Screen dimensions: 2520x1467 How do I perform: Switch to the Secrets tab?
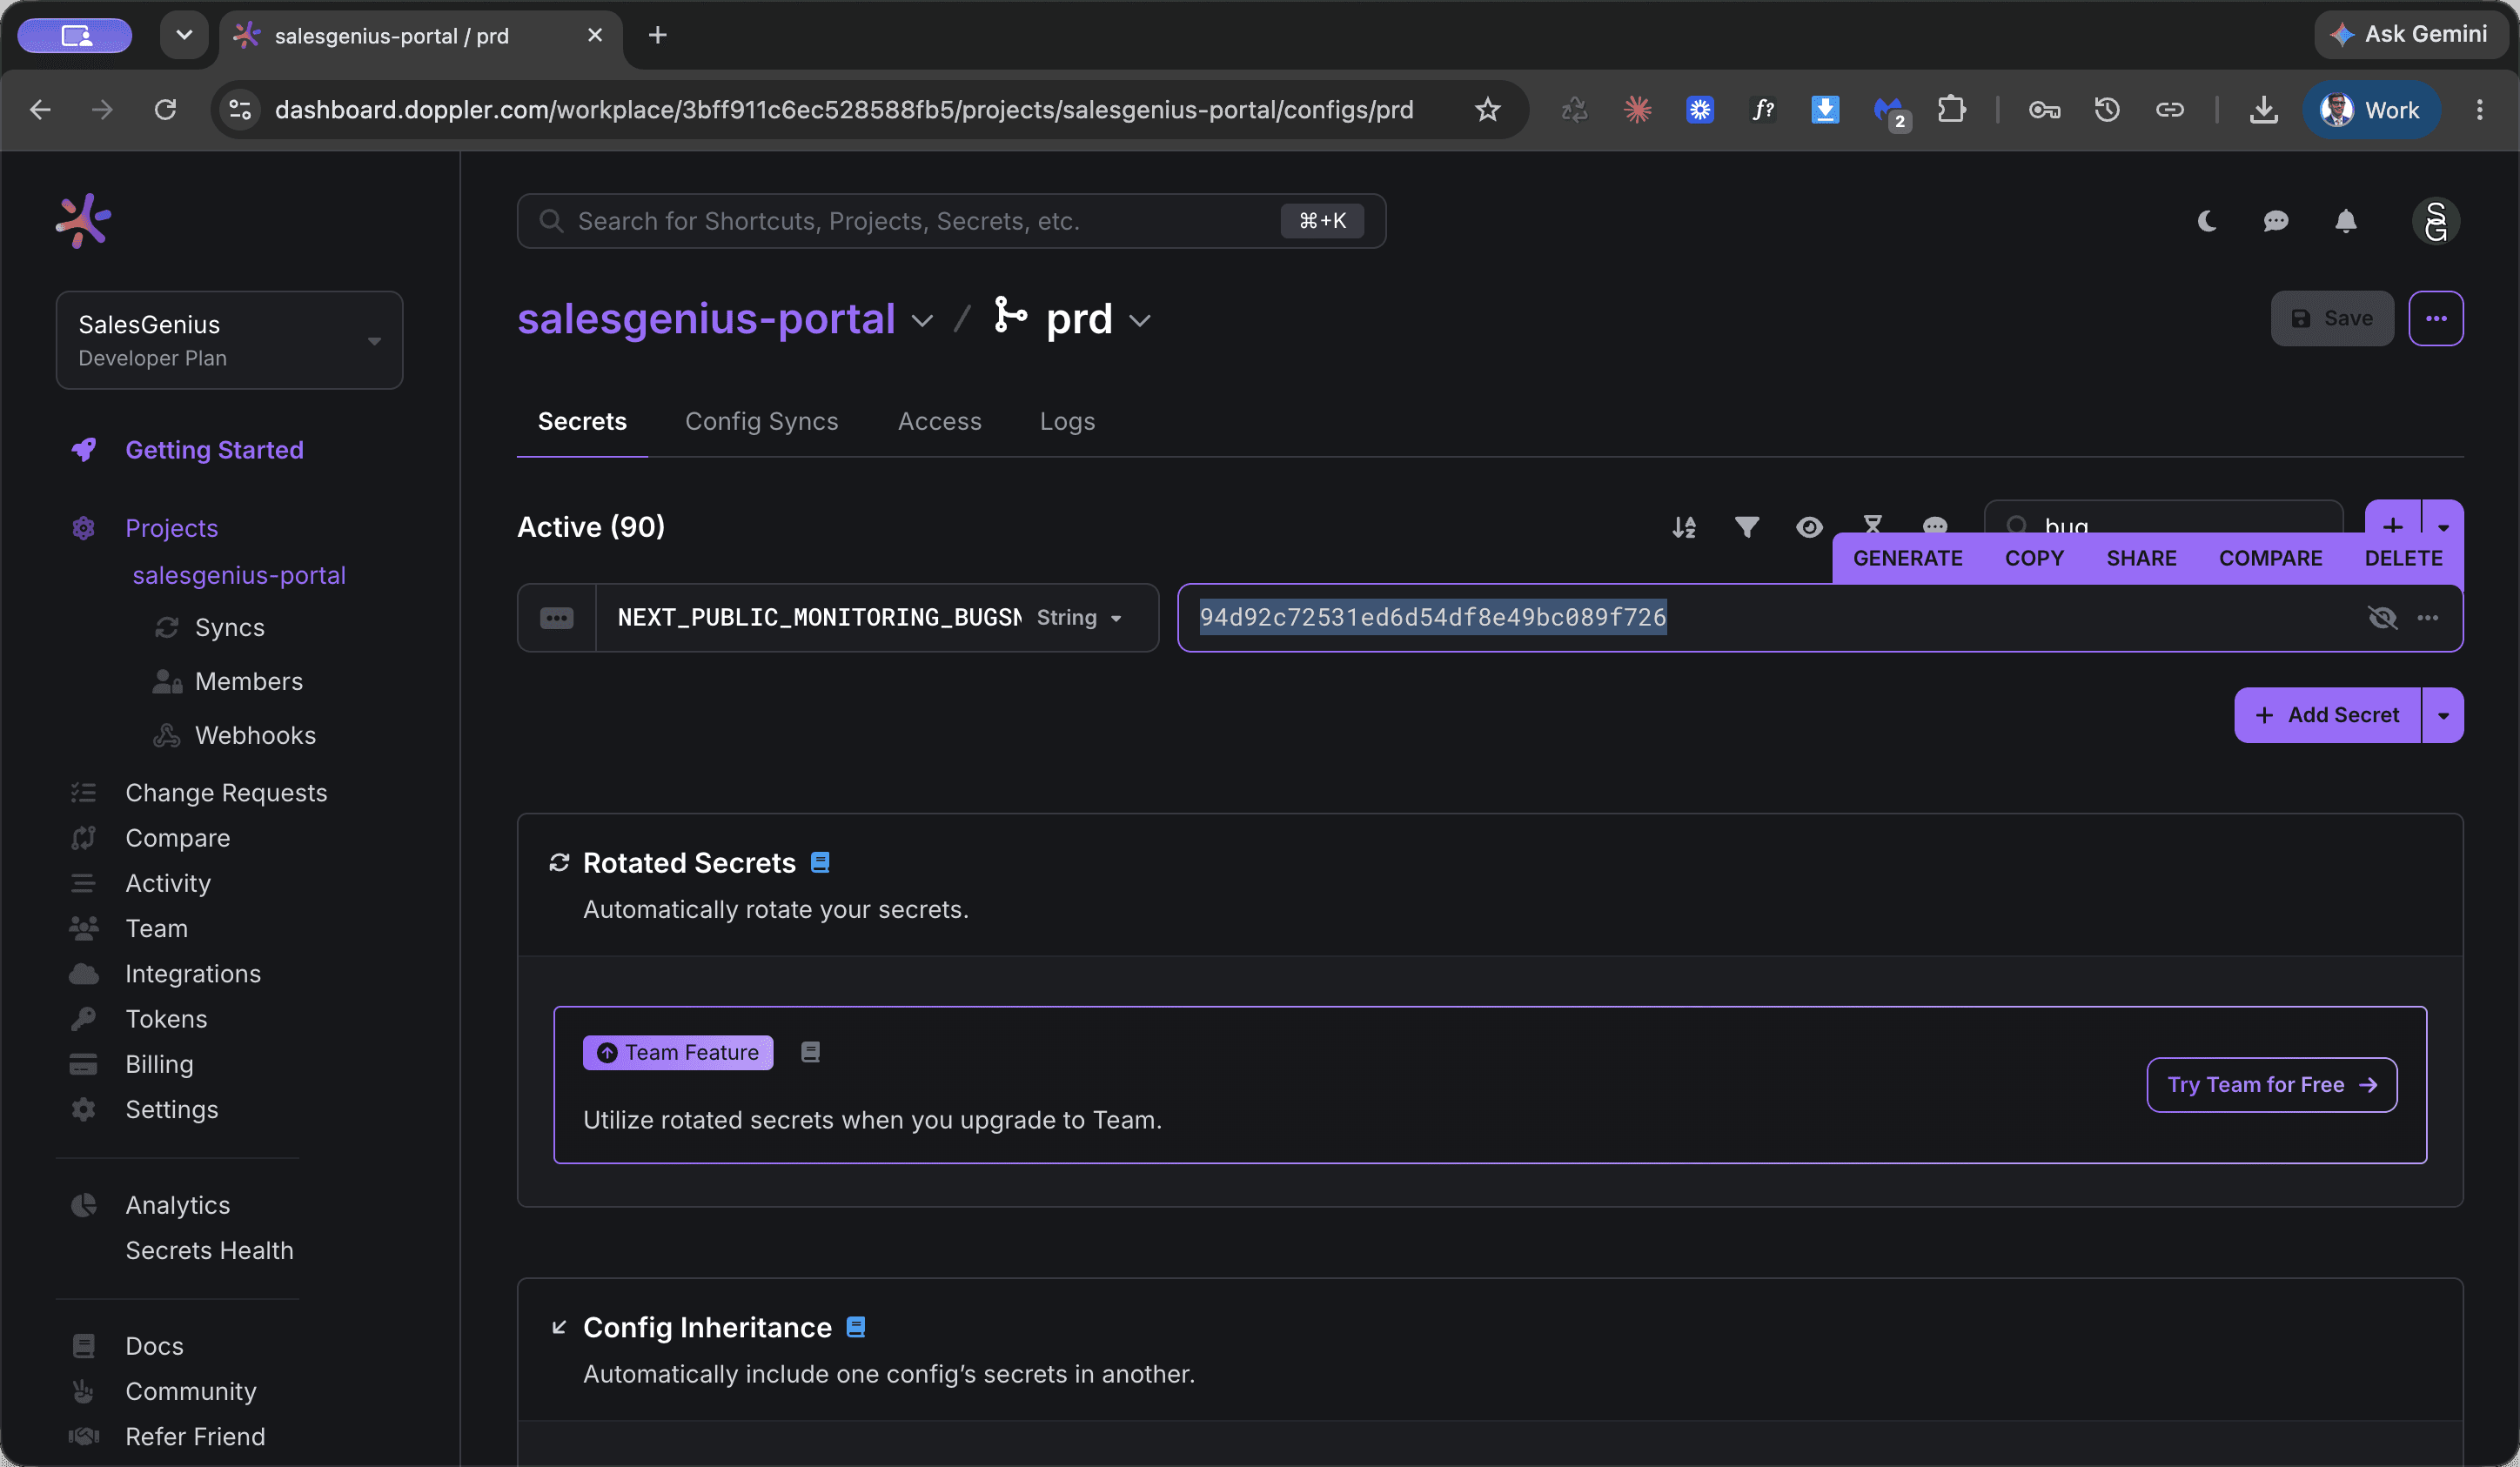[582, 422]
